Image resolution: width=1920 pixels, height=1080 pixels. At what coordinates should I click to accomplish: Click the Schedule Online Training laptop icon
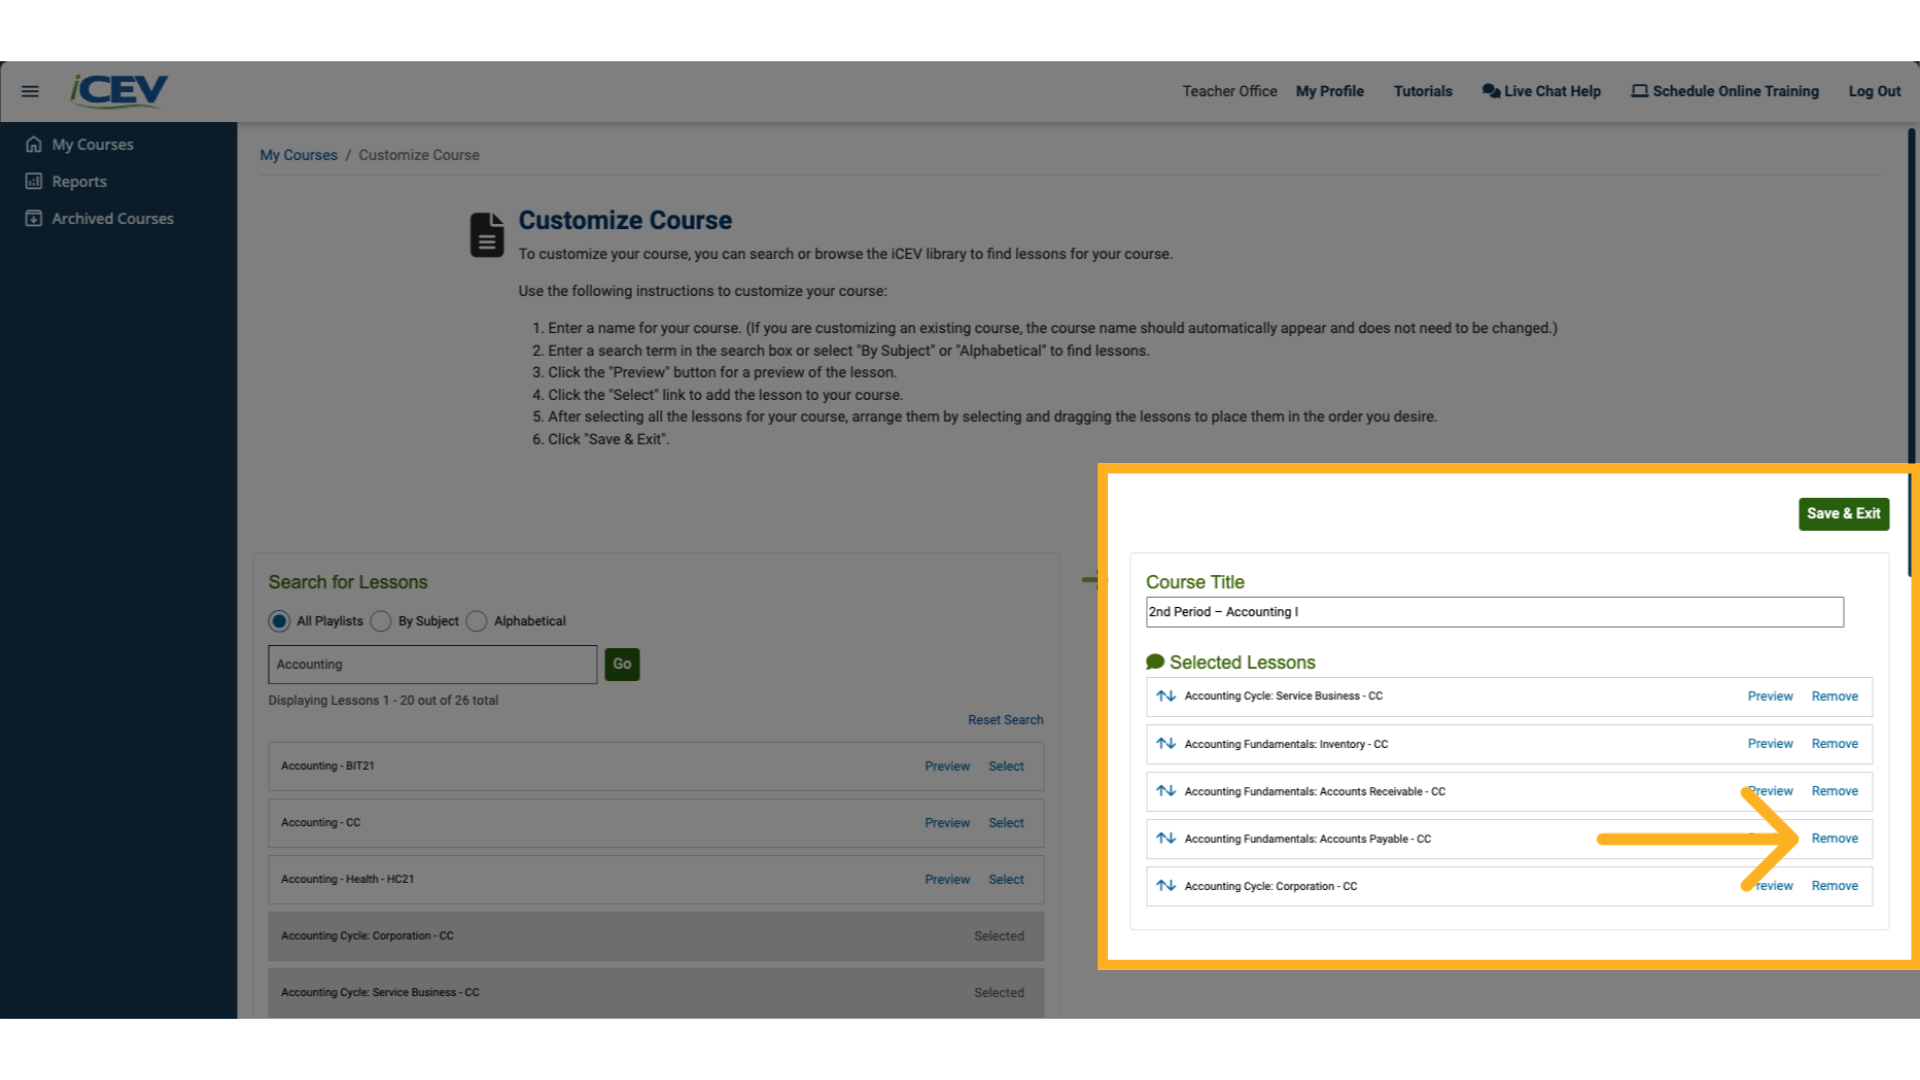(x=1640, y=91)
